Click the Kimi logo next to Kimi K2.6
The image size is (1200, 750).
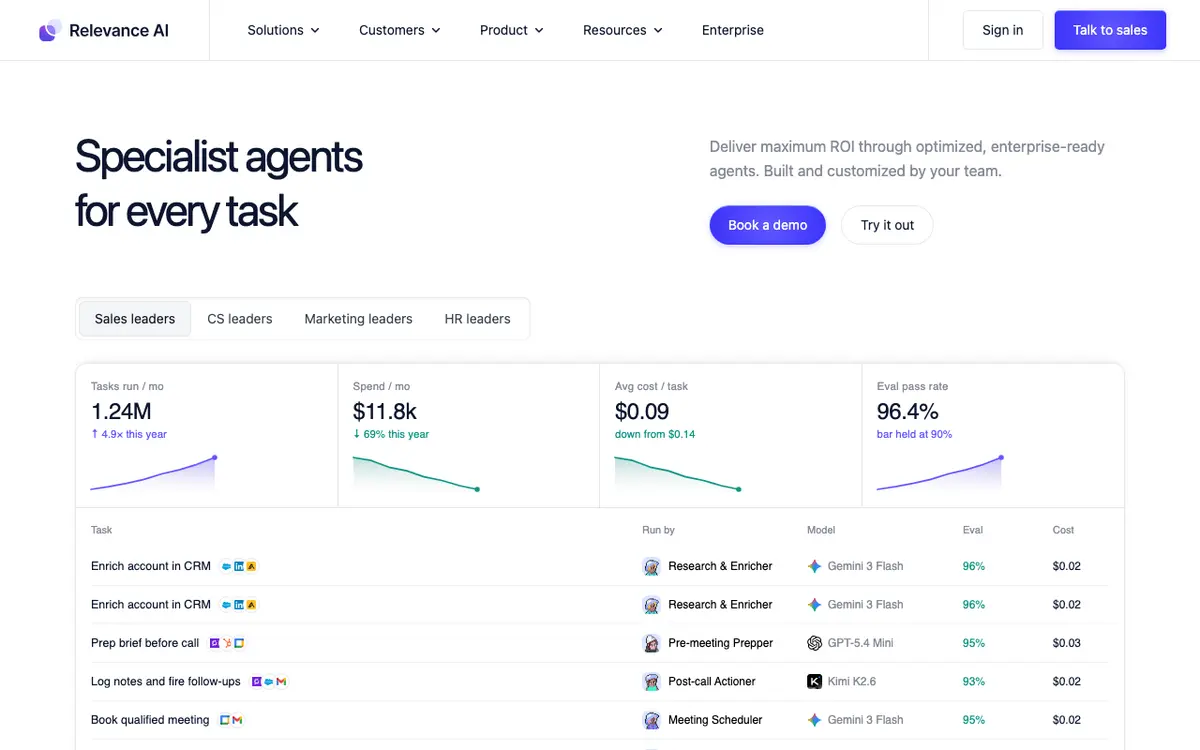[815, 682]
